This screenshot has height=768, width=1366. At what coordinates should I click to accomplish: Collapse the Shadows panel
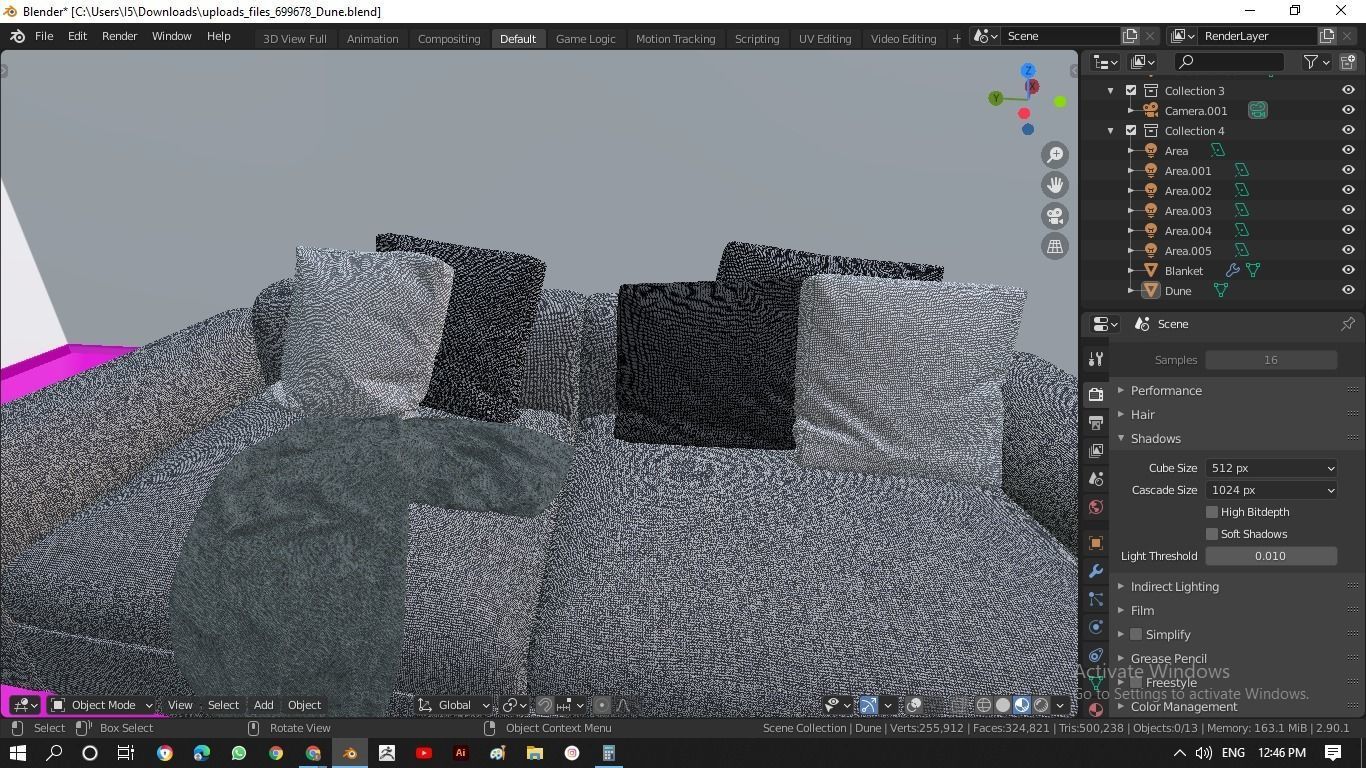tap(1155, 438)
